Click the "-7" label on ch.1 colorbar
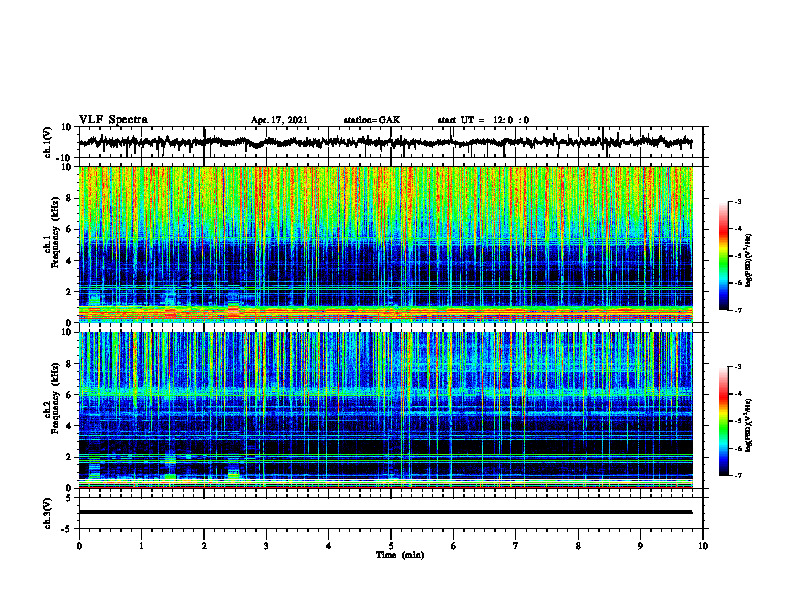Screen dimensions: 792x612 737,310
